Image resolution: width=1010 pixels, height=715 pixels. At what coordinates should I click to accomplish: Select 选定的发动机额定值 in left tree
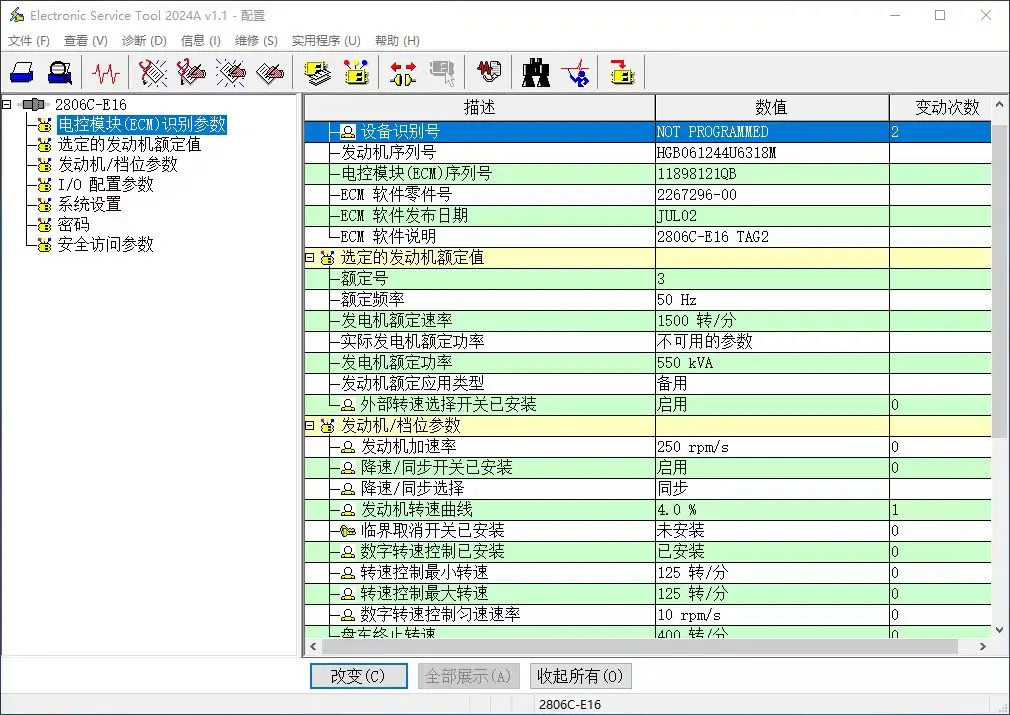[129, 144]
